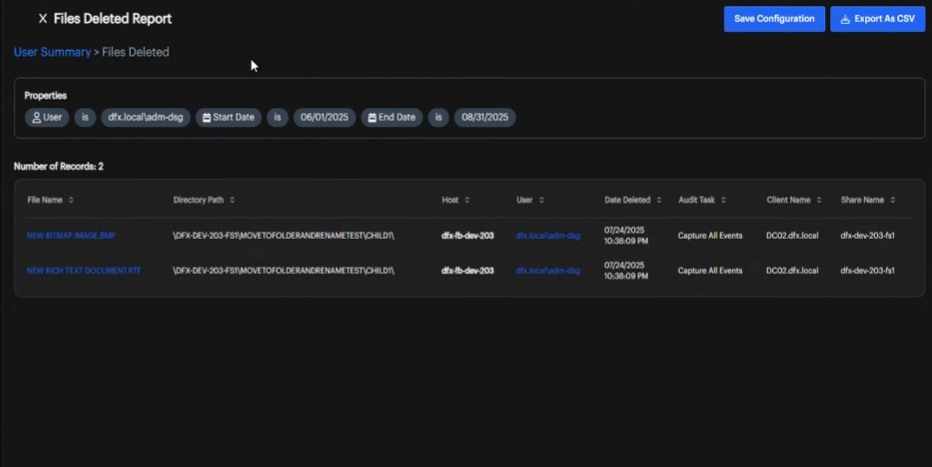Click the 'is' operator after Start Date
The width and height of the screenshot is (932, 467).
point(278,118)
